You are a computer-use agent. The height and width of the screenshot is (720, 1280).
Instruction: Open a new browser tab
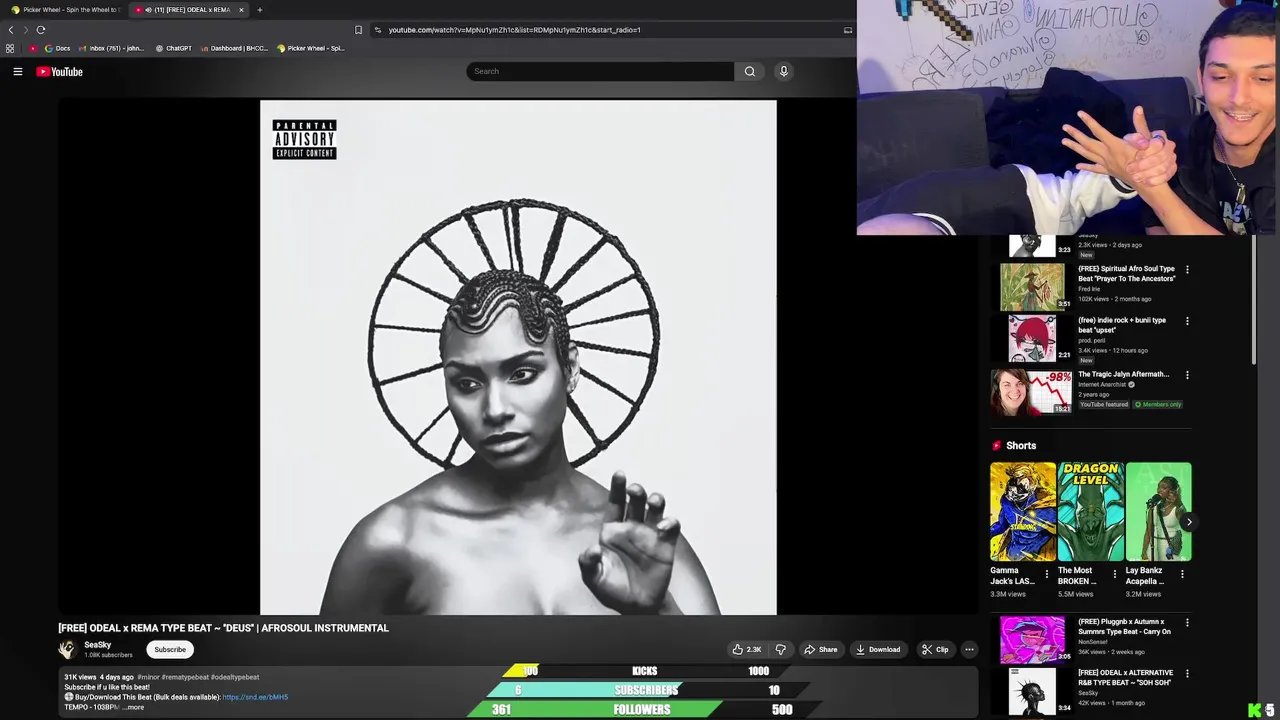(x=259, y=10)
